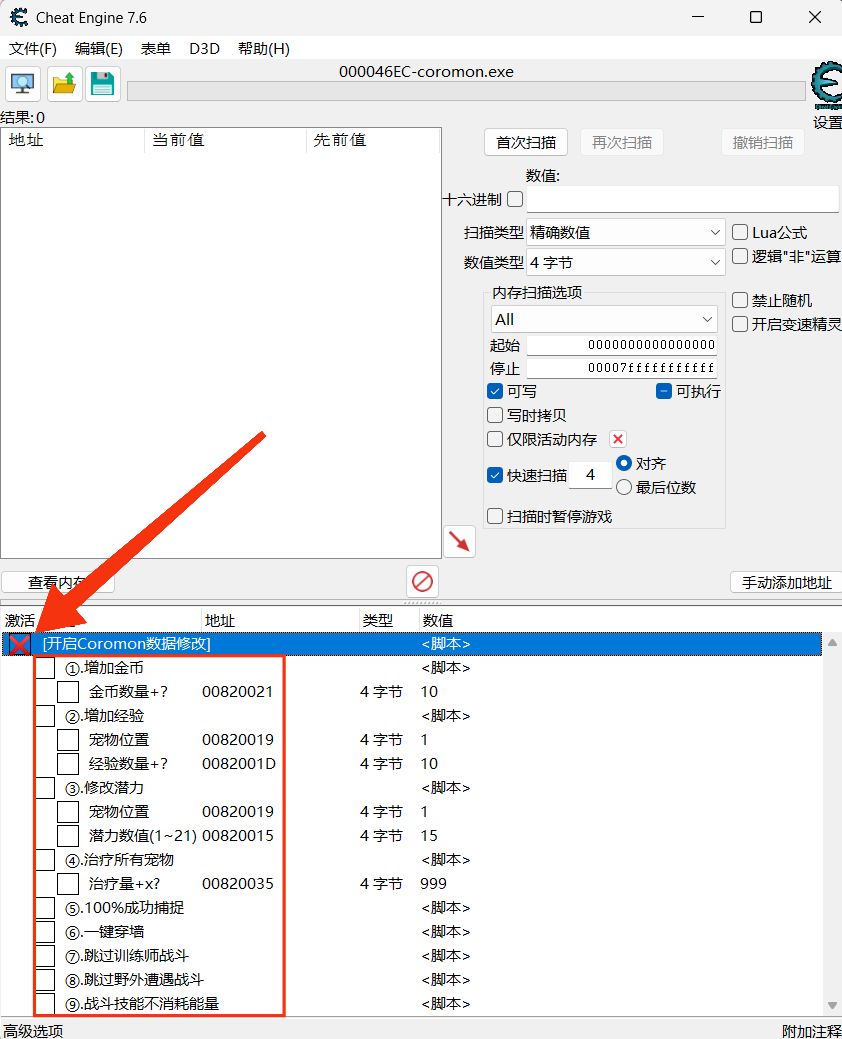The width and height of the screenshot is (842, 1039).
Task: Open Cheat Engine logo settings icon
Action: 826,85
